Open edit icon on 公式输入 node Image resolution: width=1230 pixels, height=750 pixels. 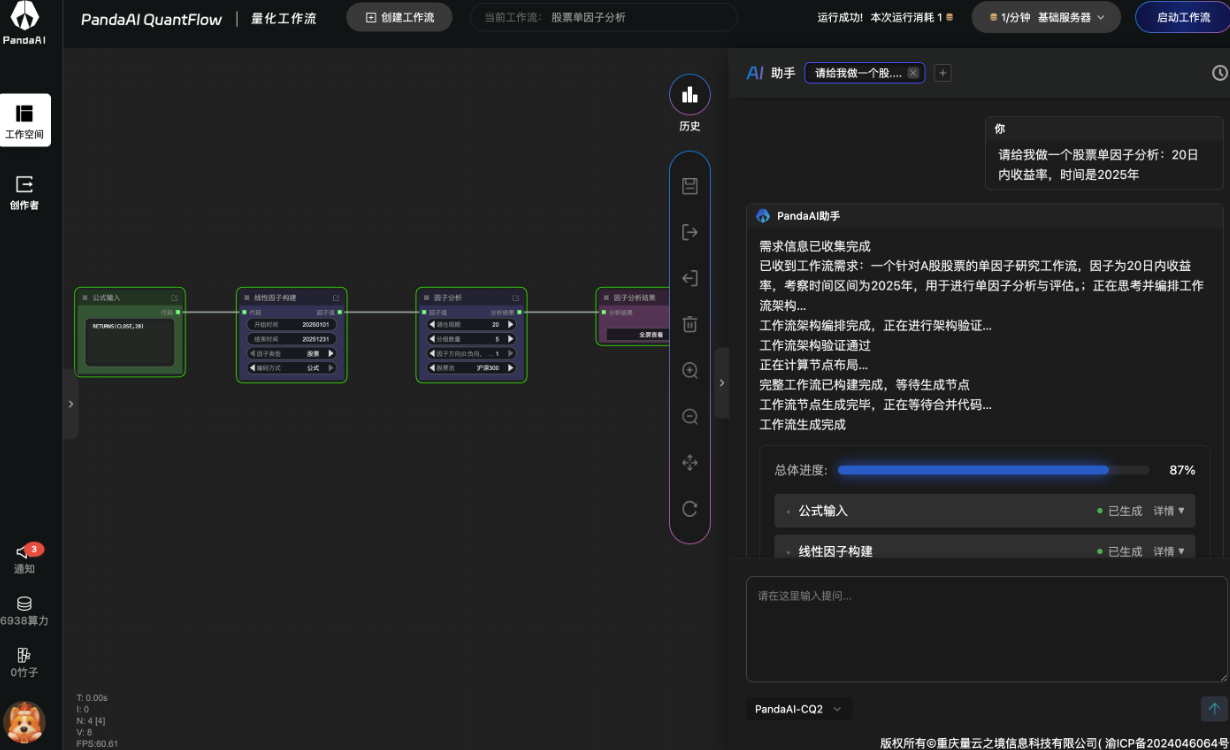click(x=174, y=298)
